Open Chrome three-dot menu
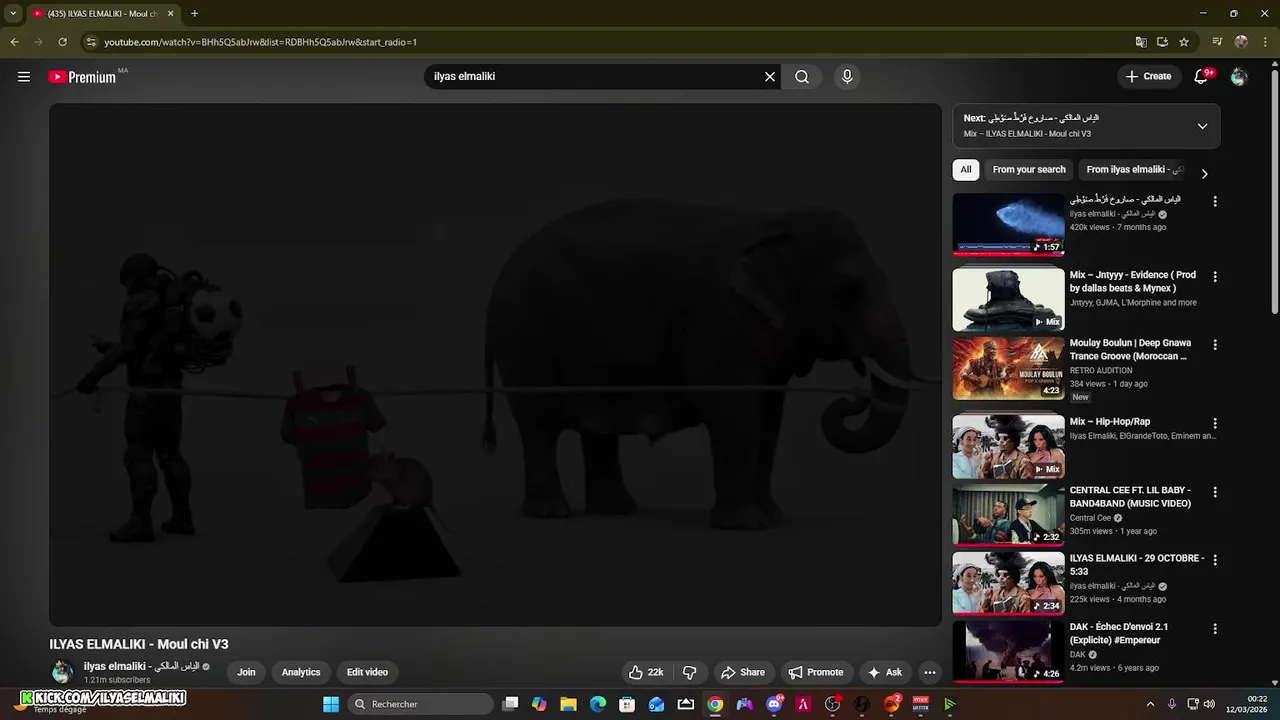The image size is (1280, 720). [1264, 42]
